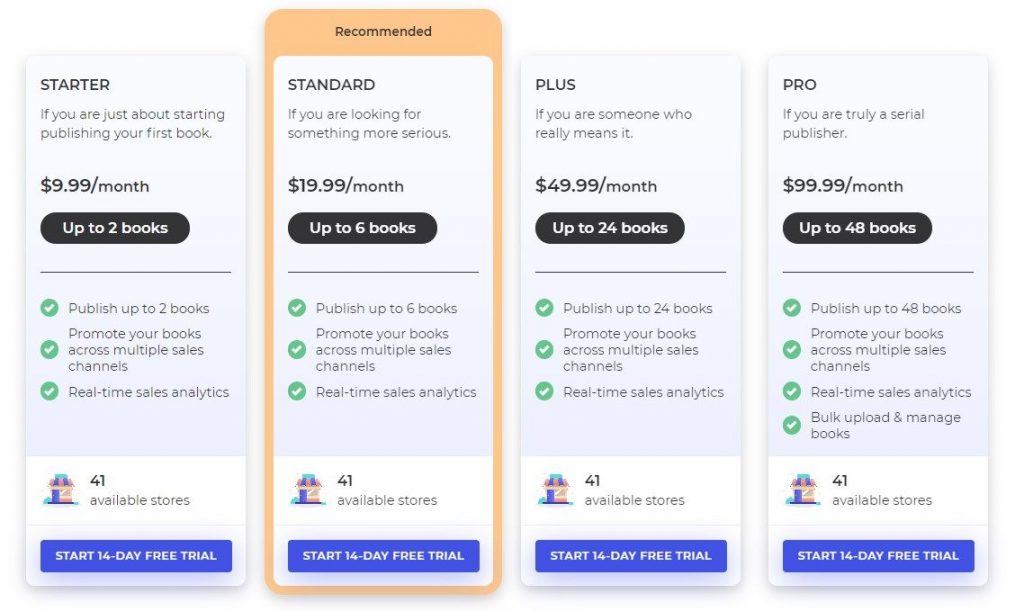Select the Up to 2 books pill
The height and width of the screenshot is (611, 1024).
pos(115,228)
